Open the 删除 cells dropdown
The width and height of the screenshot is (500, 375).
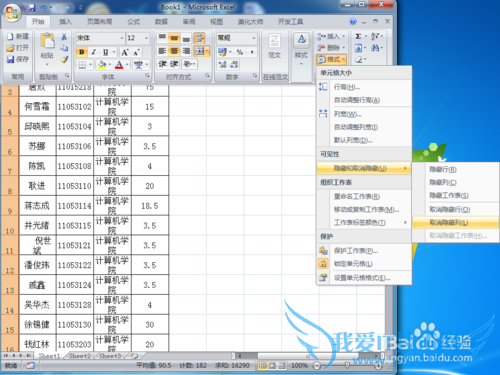331,48
